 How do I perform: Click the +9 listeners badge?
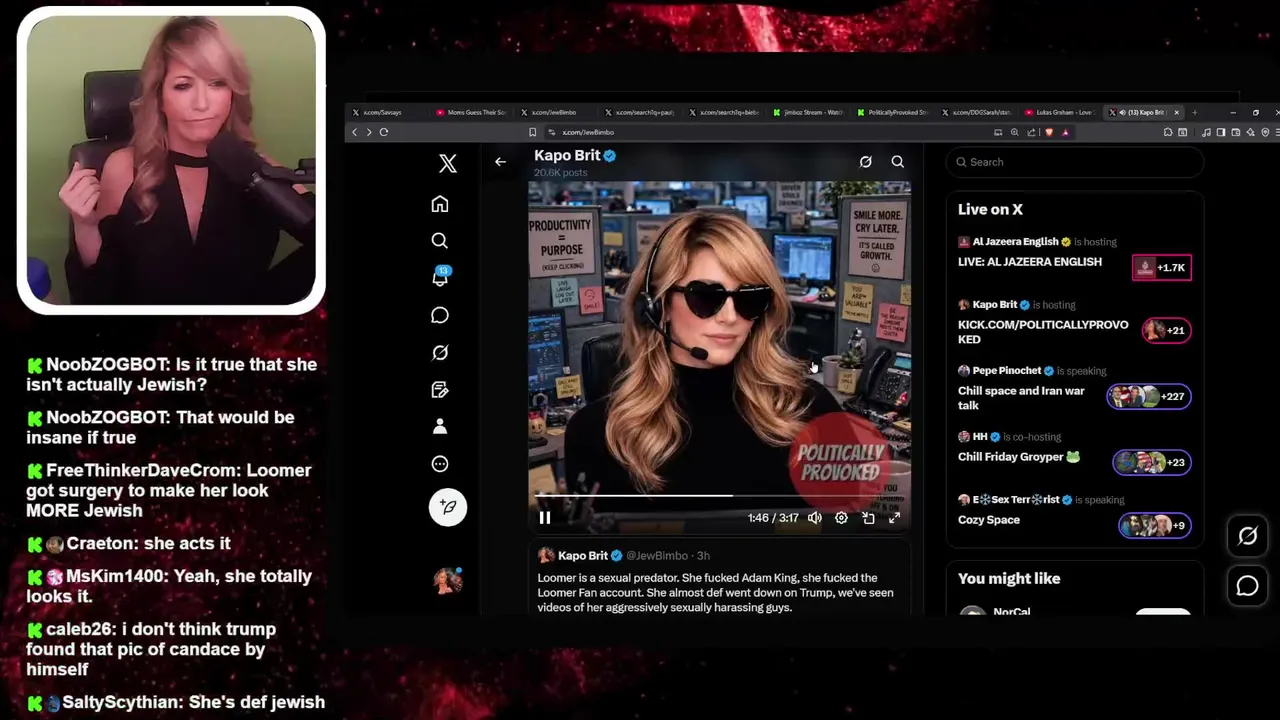click(1155, 526)
